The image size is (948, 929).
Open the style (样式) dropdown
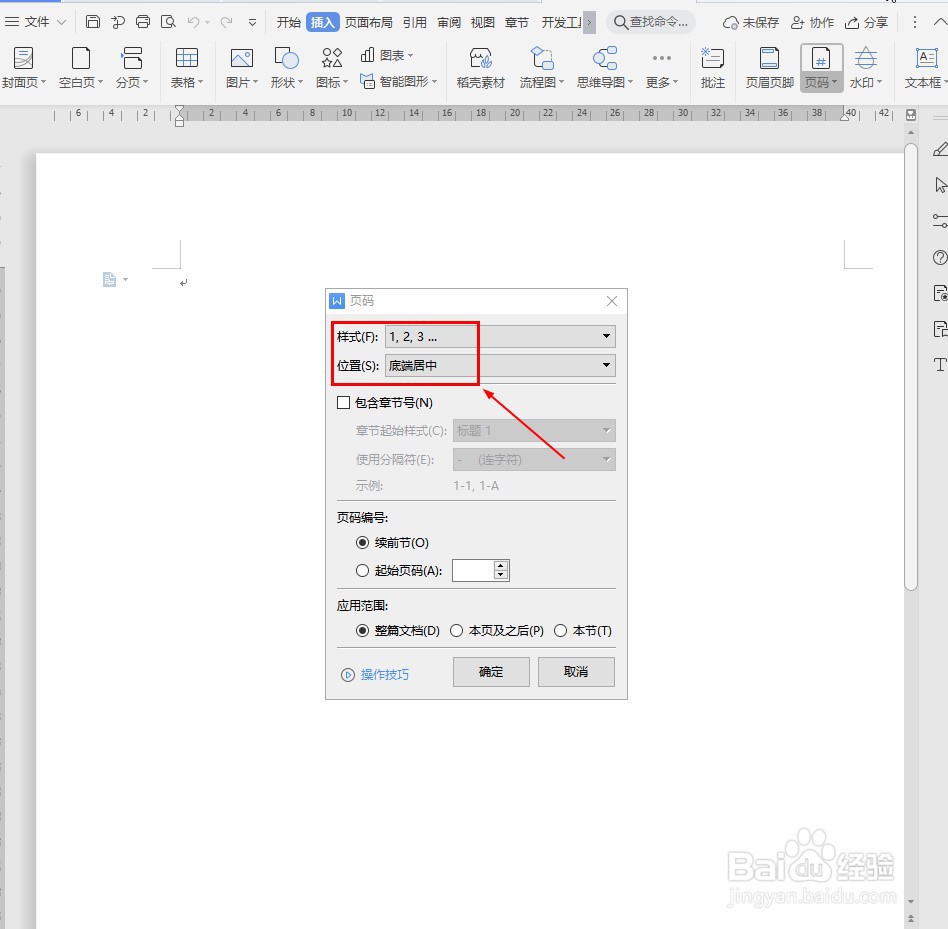coord(500,337)
